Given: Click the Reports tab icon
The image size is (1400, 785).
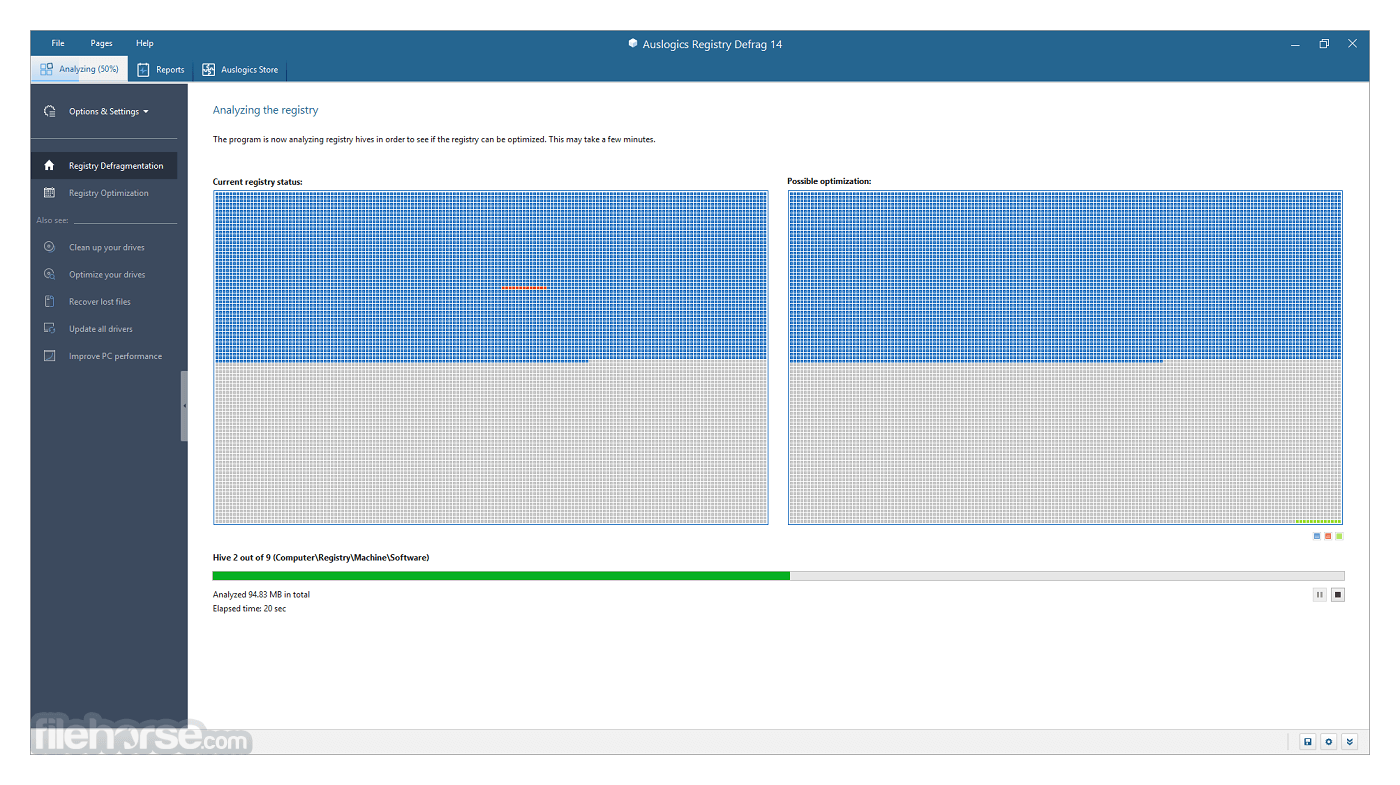Looking at the screenshot, I should [143, 70].
